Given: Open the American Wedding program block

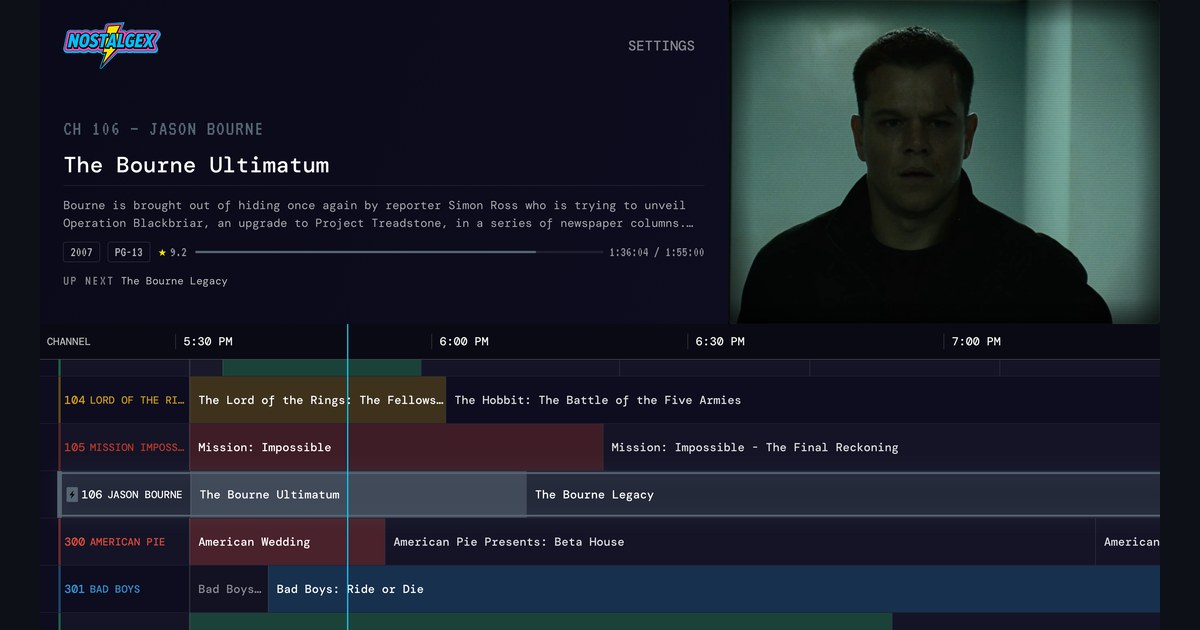Looking at the screenshot, I should click(x=287, y=542).
